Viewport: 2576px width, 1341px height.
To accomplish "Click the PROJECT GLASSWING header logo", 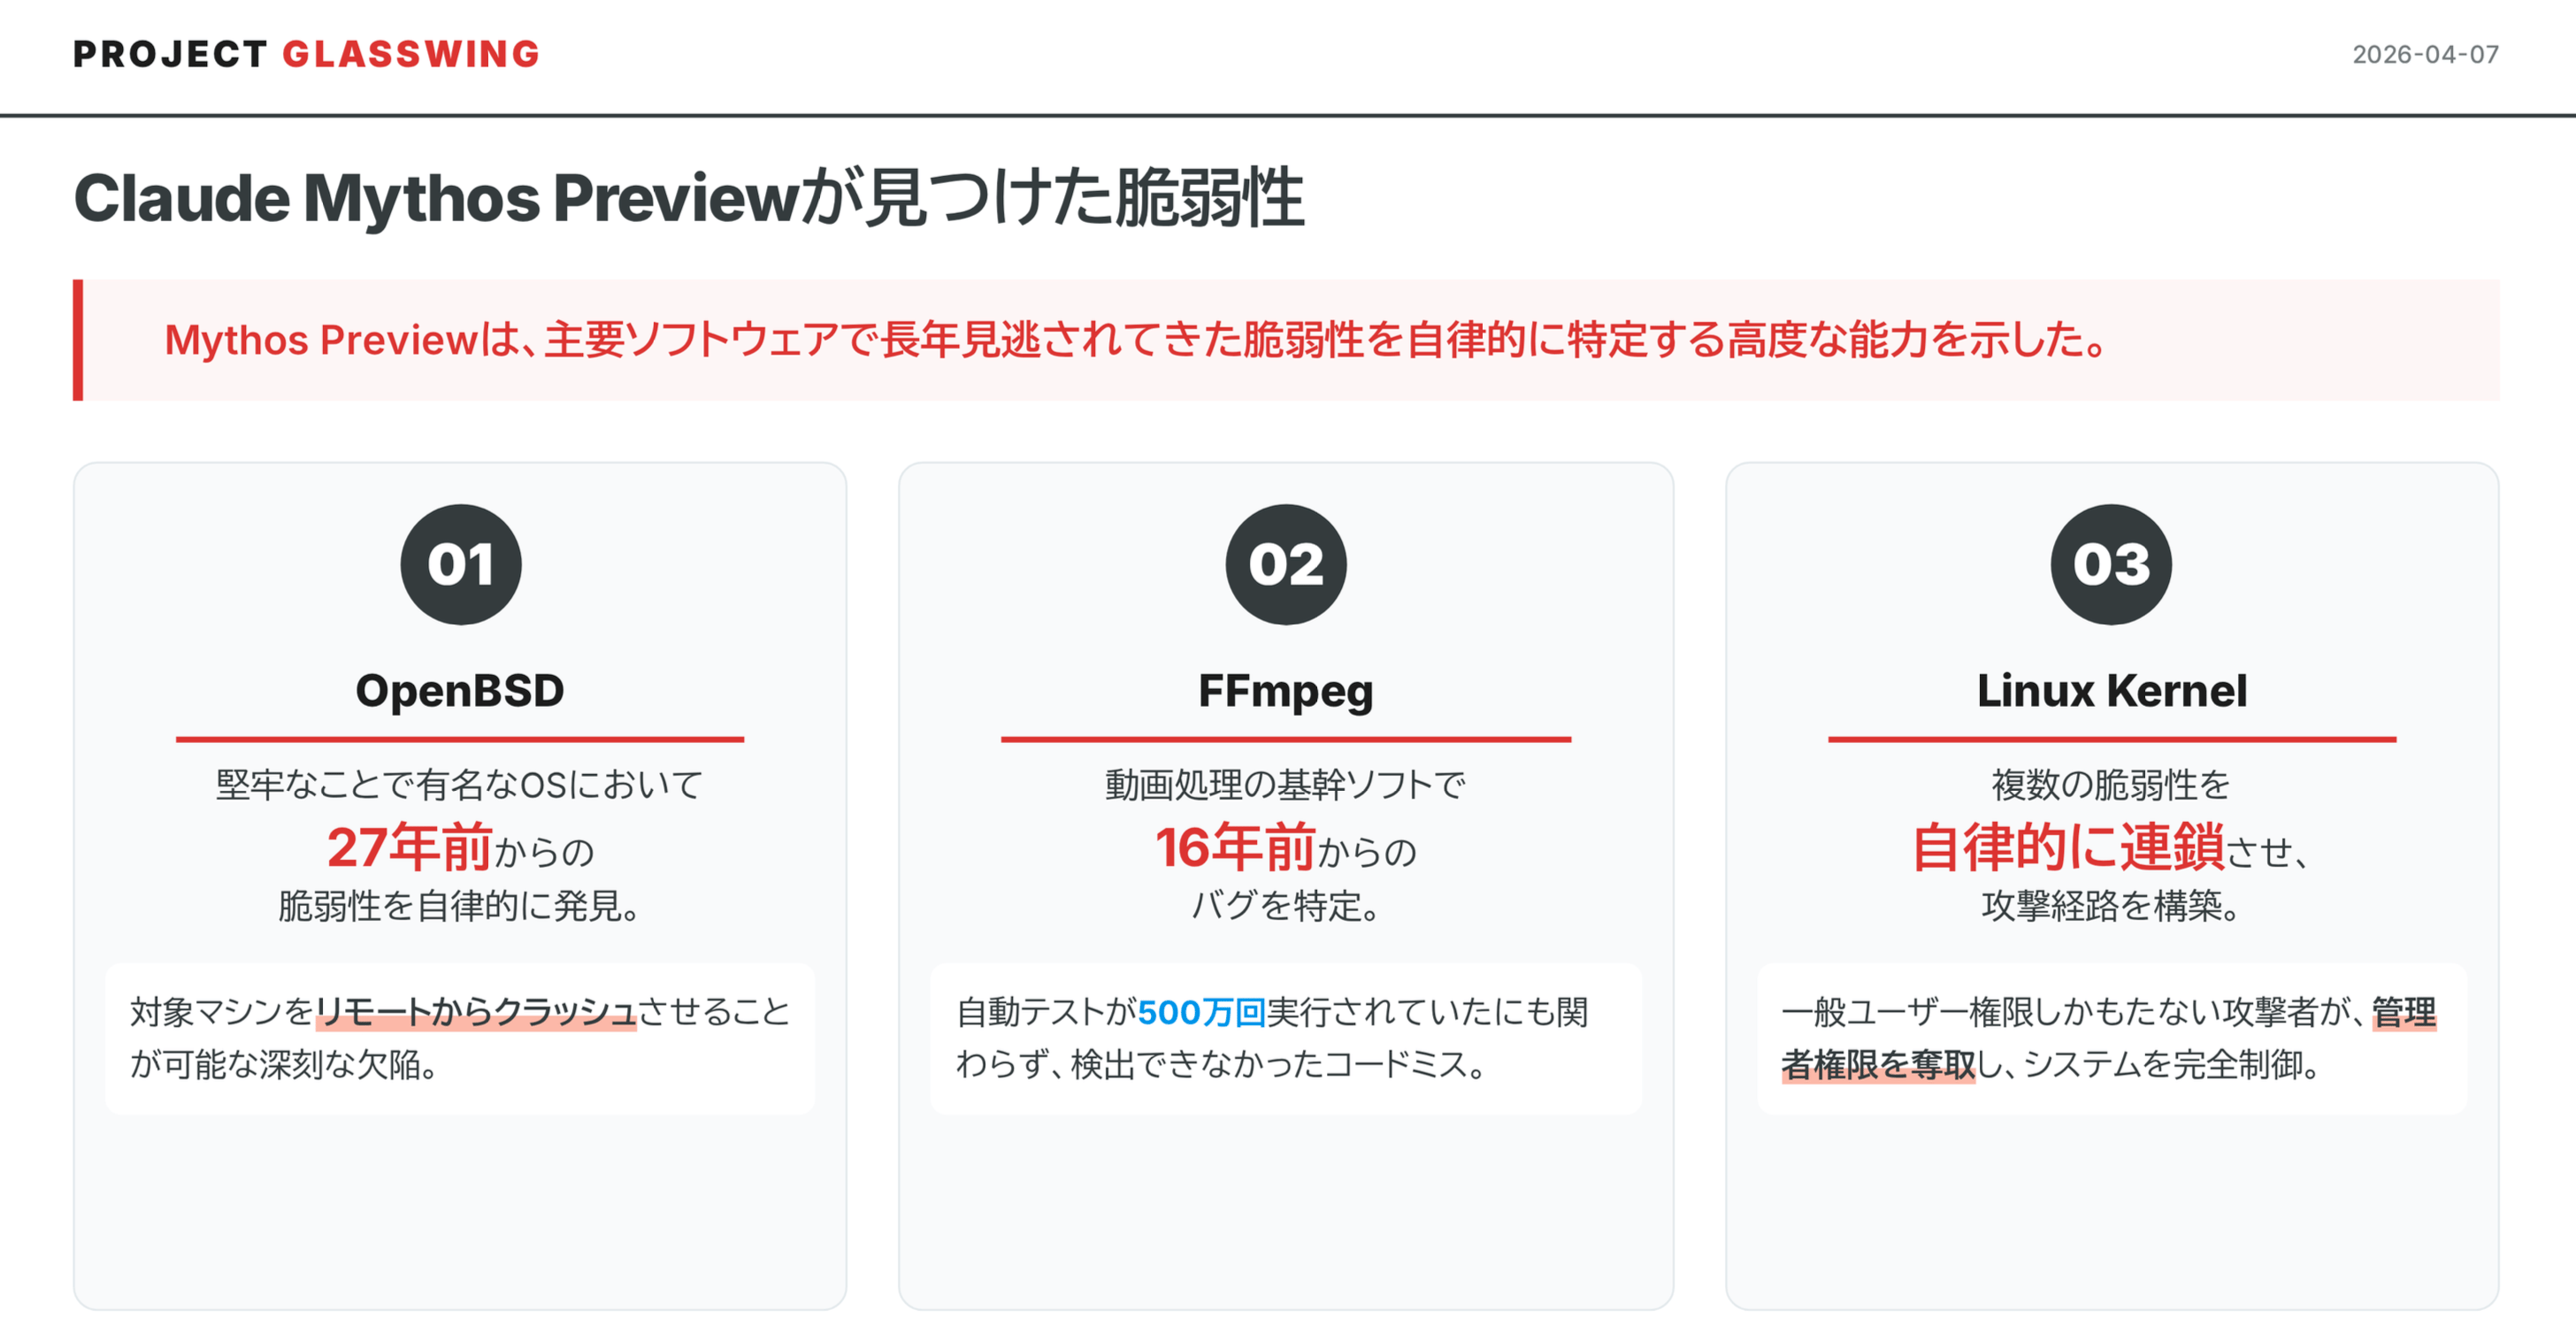I will [307, 54].
